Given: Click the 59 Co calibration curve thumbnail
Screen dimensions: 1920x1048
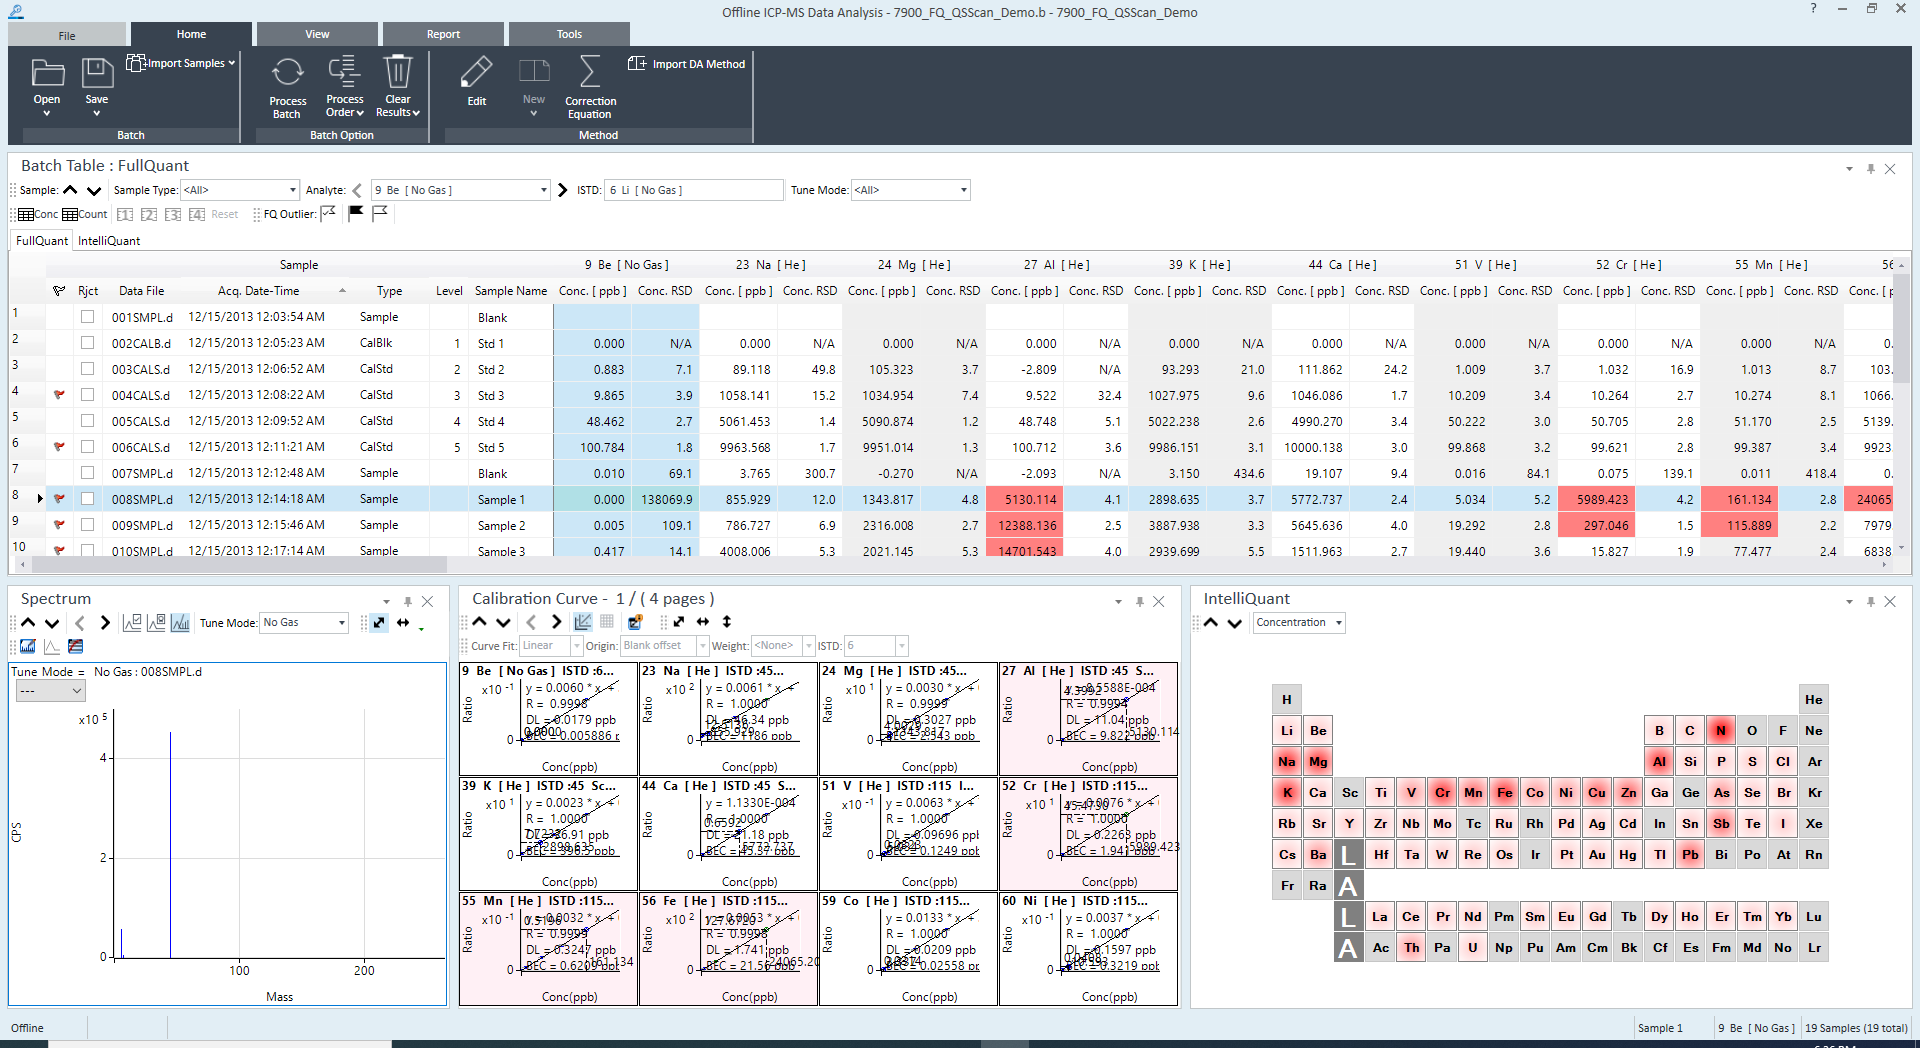Looking at the screenshot, I should [x=909, y=949].
